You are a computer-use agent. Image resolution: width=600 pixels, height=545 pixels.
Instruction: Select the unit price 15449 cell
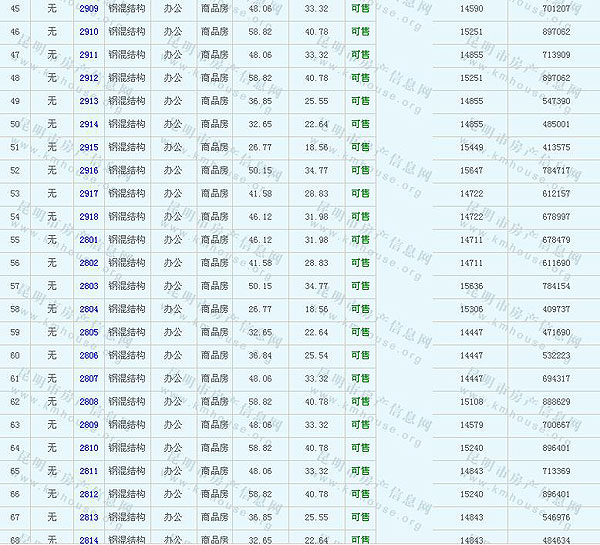(471, 147)
